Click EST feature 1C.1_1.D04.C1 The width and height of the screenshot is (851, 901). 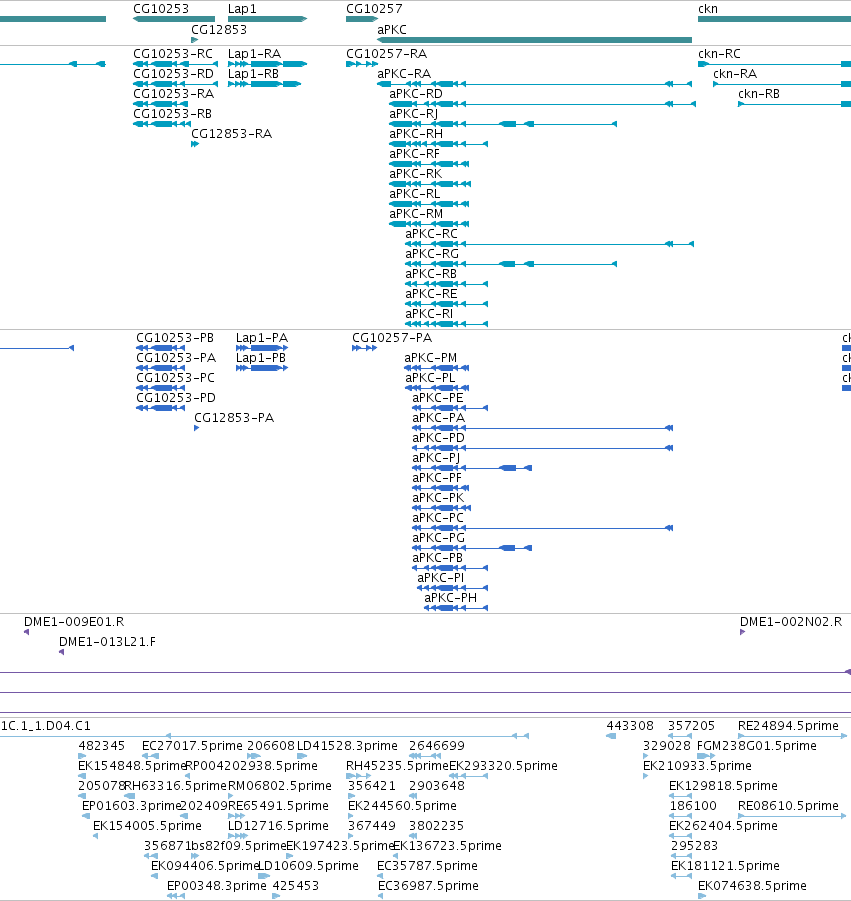264,736
